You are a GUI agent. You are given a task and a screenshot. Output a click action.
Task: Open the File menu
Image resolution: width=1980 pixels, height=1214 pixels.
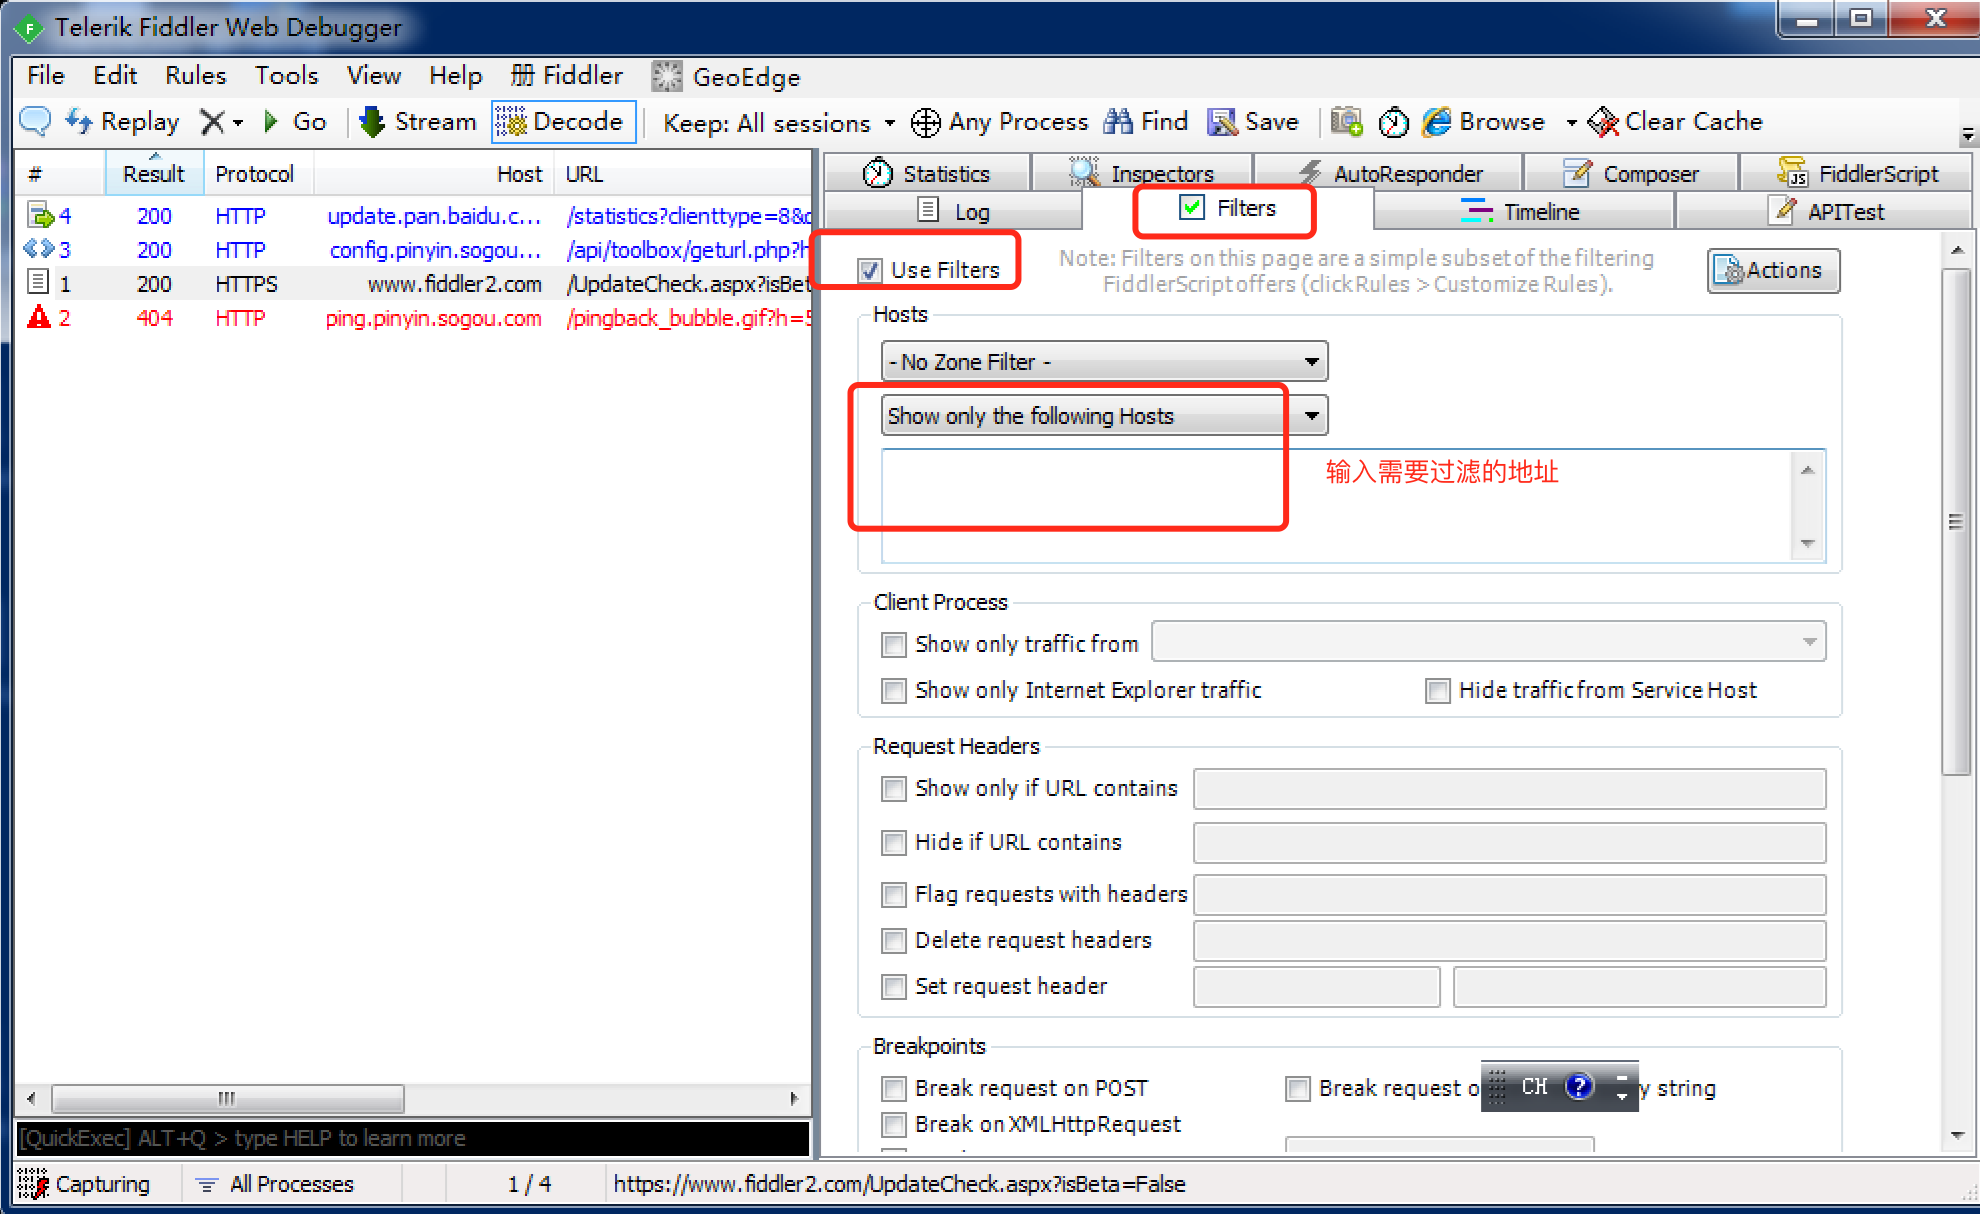coord(46,75)
